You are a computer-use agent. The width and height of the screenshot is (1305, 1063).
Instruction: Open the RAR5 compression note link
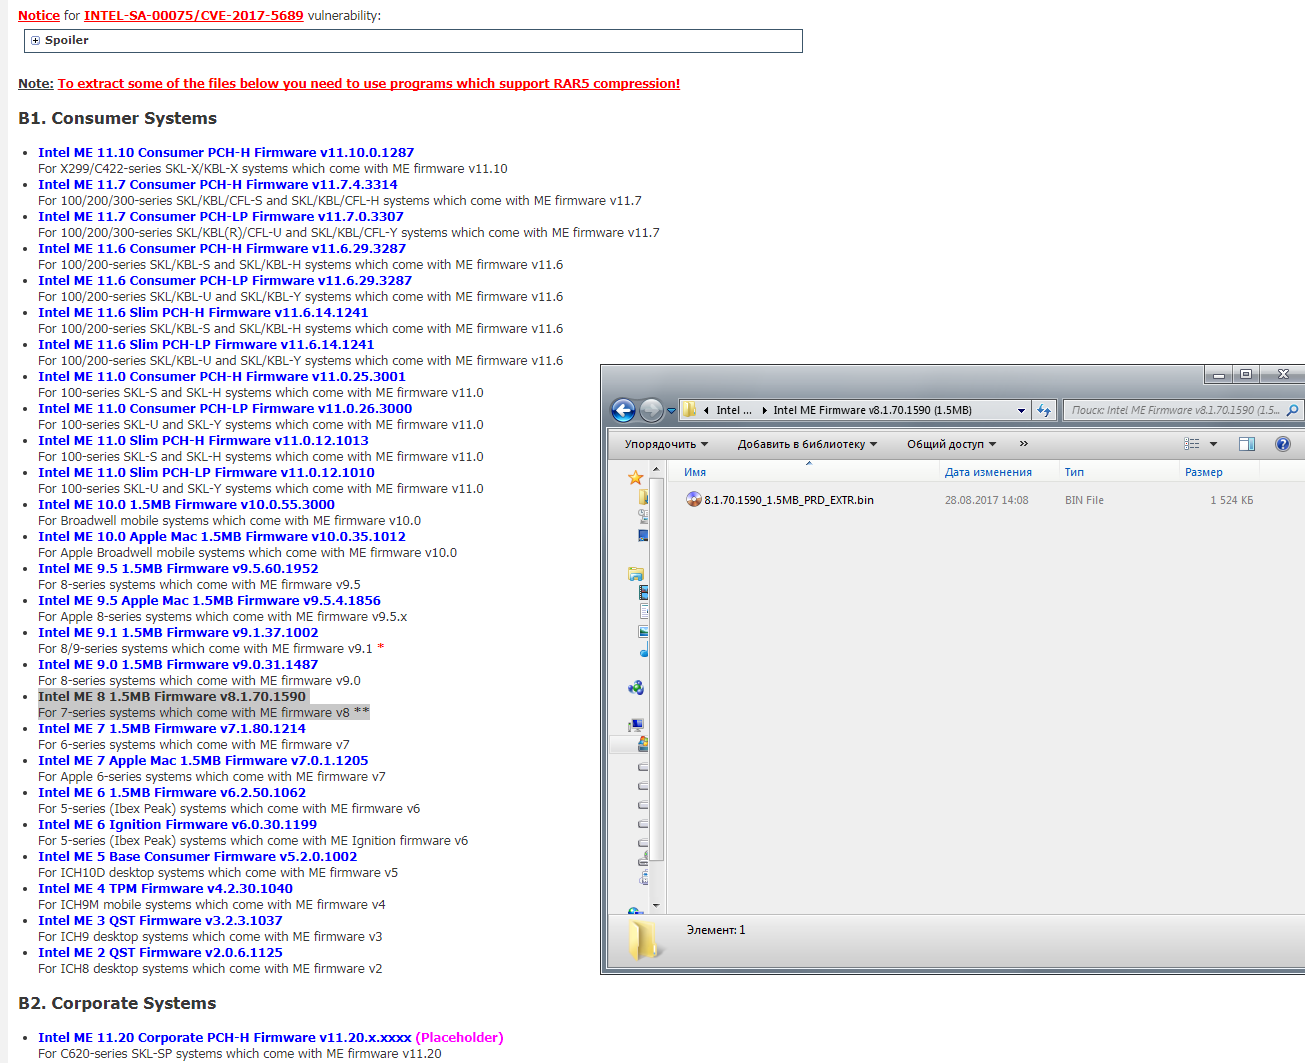coord(369,83)
